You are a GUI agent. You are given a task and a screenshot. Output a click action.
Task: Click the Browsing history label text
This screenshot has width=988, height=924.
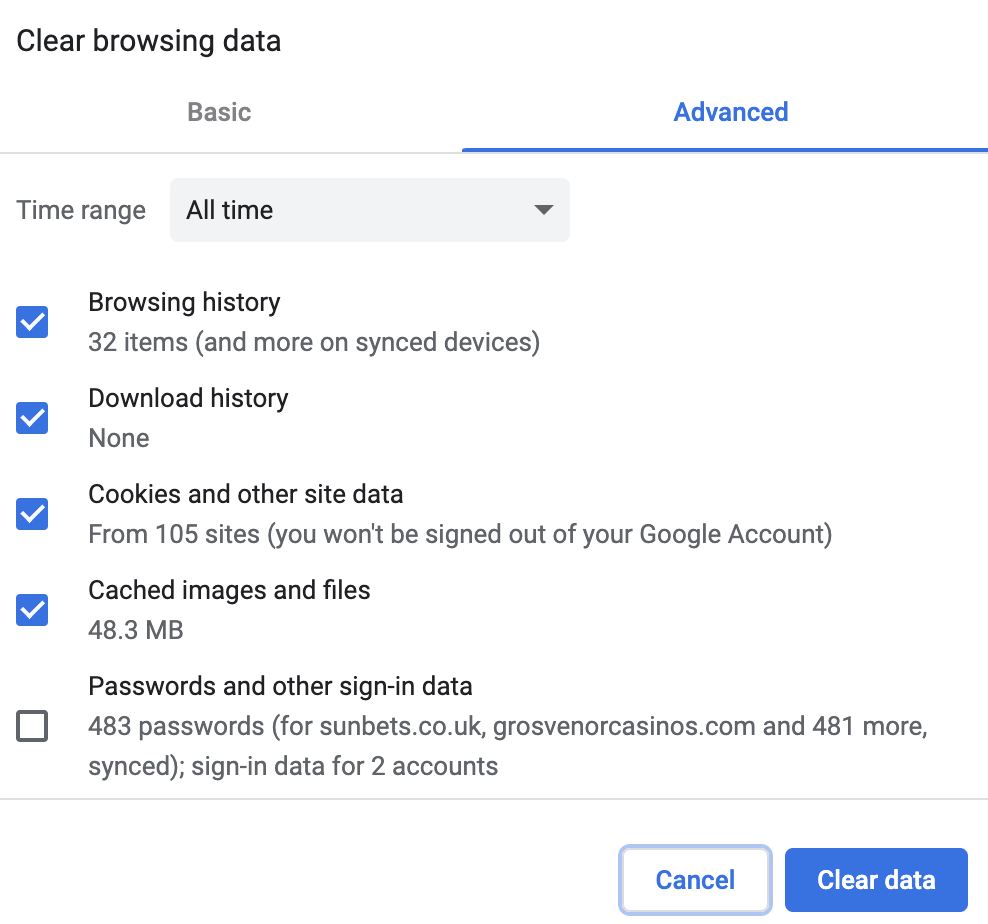point(185,303)
